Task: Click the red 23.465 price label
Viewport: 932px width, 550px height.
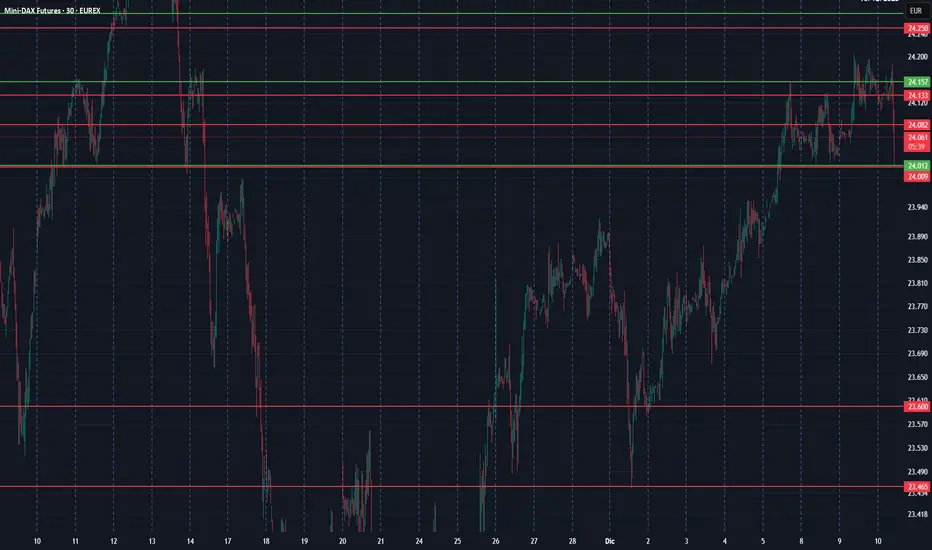Action: tap(916, 487)
